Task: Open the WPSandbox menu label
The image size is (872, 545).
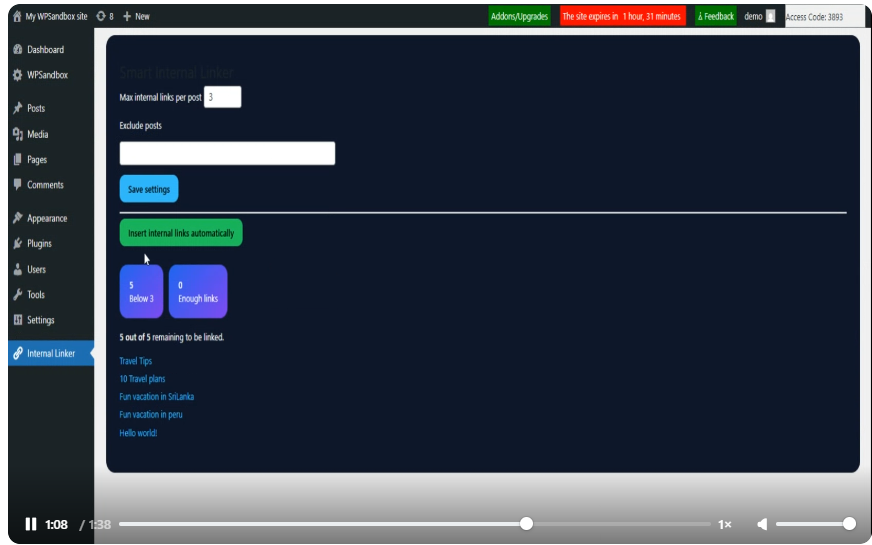Action: tap(48, 75)
